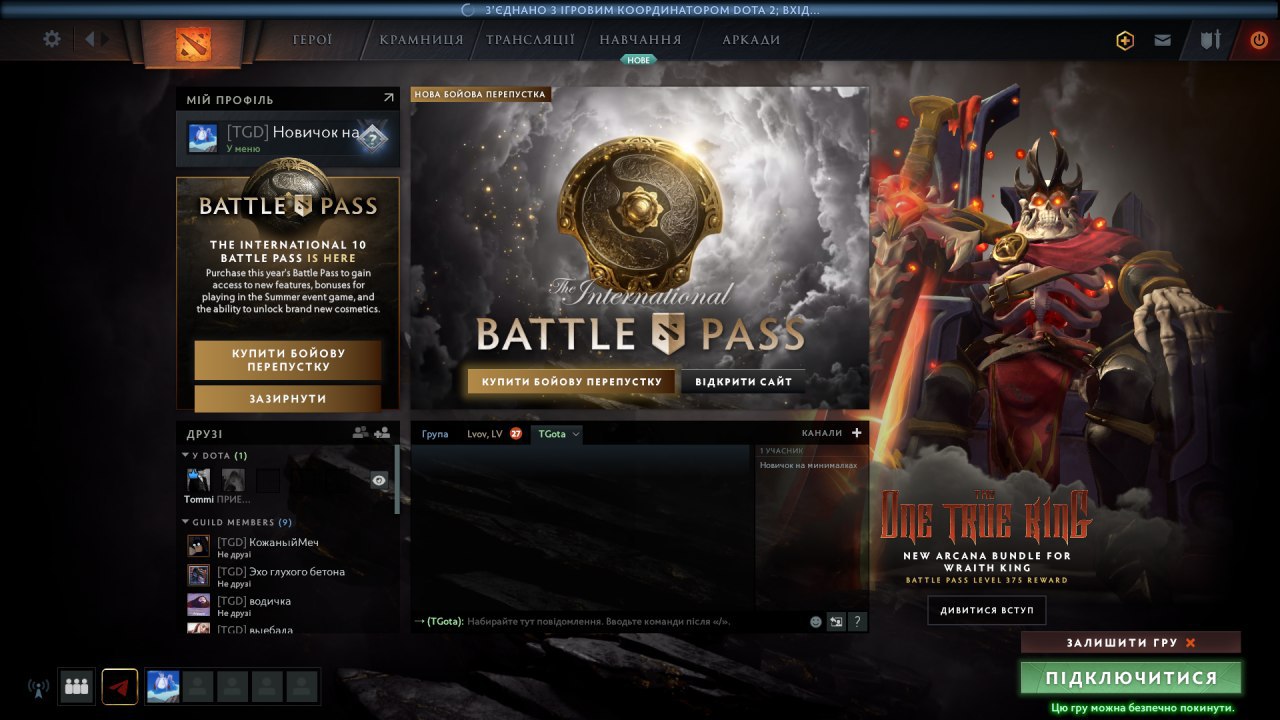Click the ЗАЗИРНУТИ button
The height and width of the screenshot is (720, 1280).
point(288,398)
